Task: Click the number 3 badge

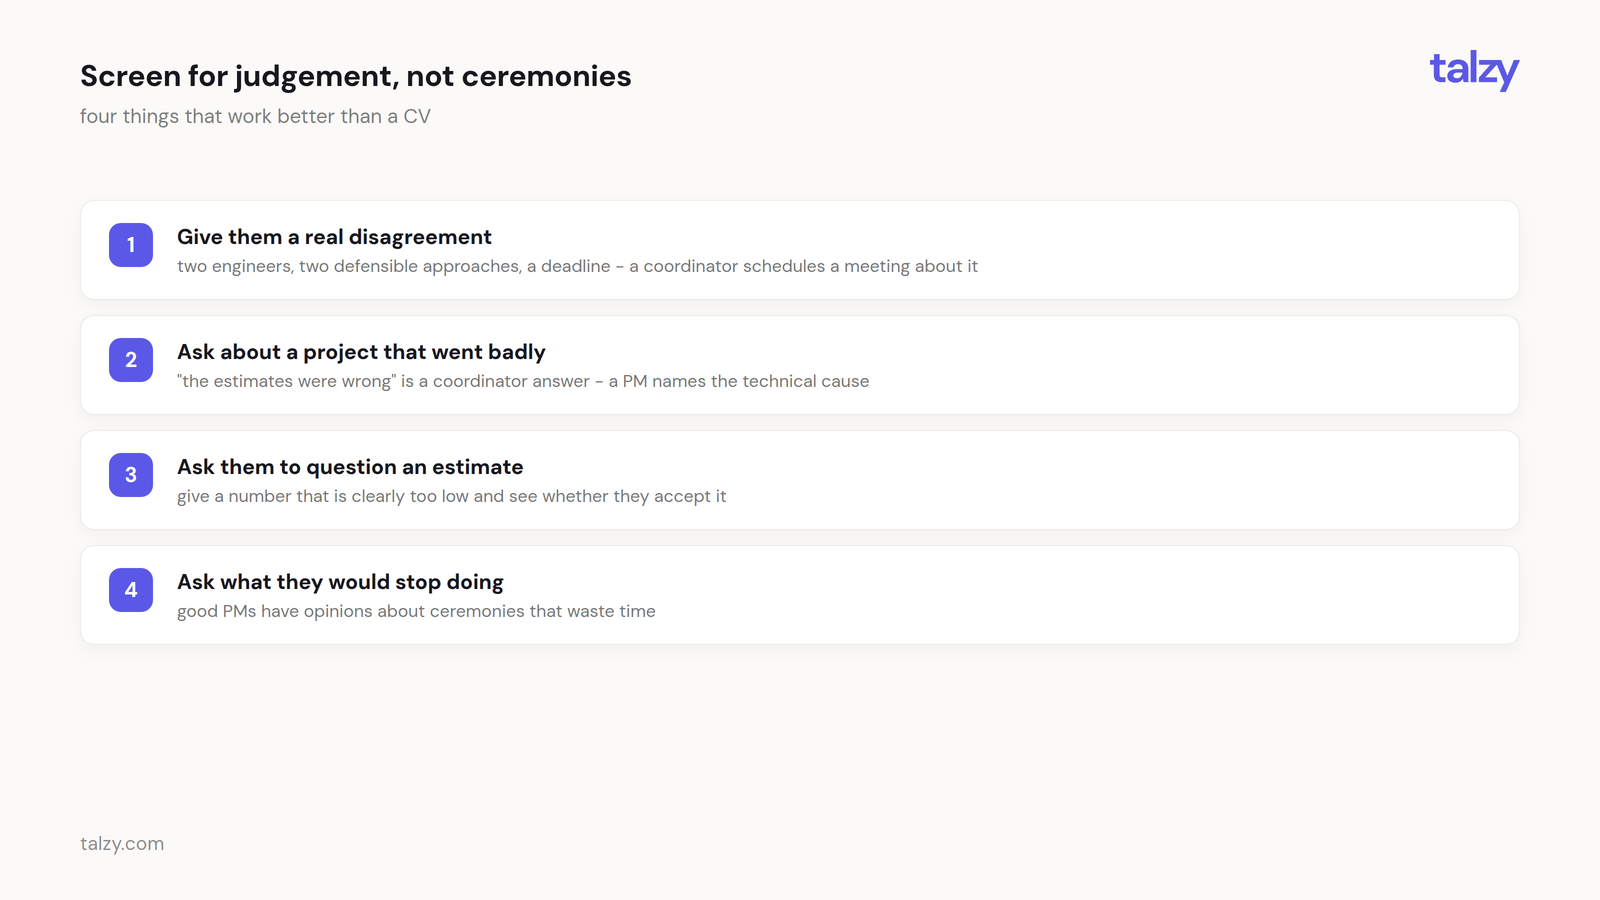Action: point(131,475)
